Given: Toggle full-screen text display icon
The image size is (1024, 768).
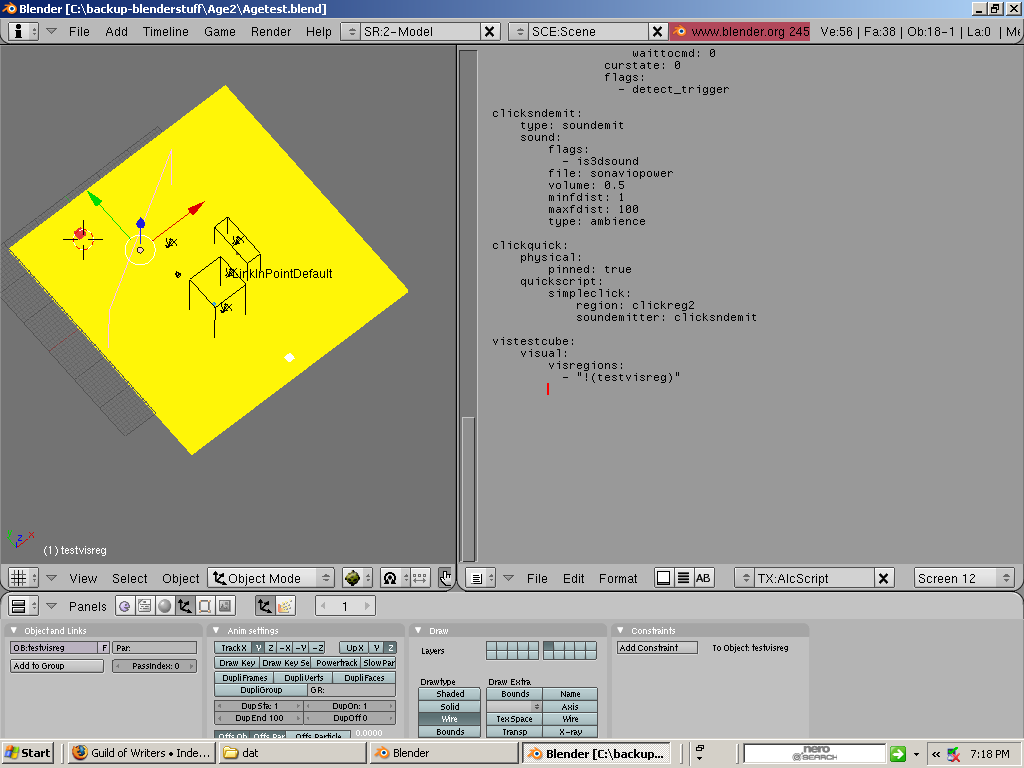Looking at the screenshot, I should point(664,578).
